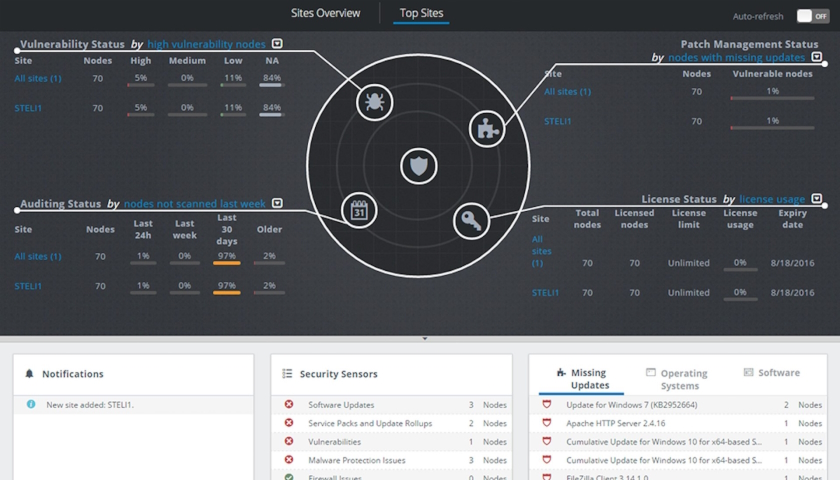The width and height of the screenshot is (840, 480).
Task: Open the Auditing Status filter dropdown
Action: [x=277, y=203]
